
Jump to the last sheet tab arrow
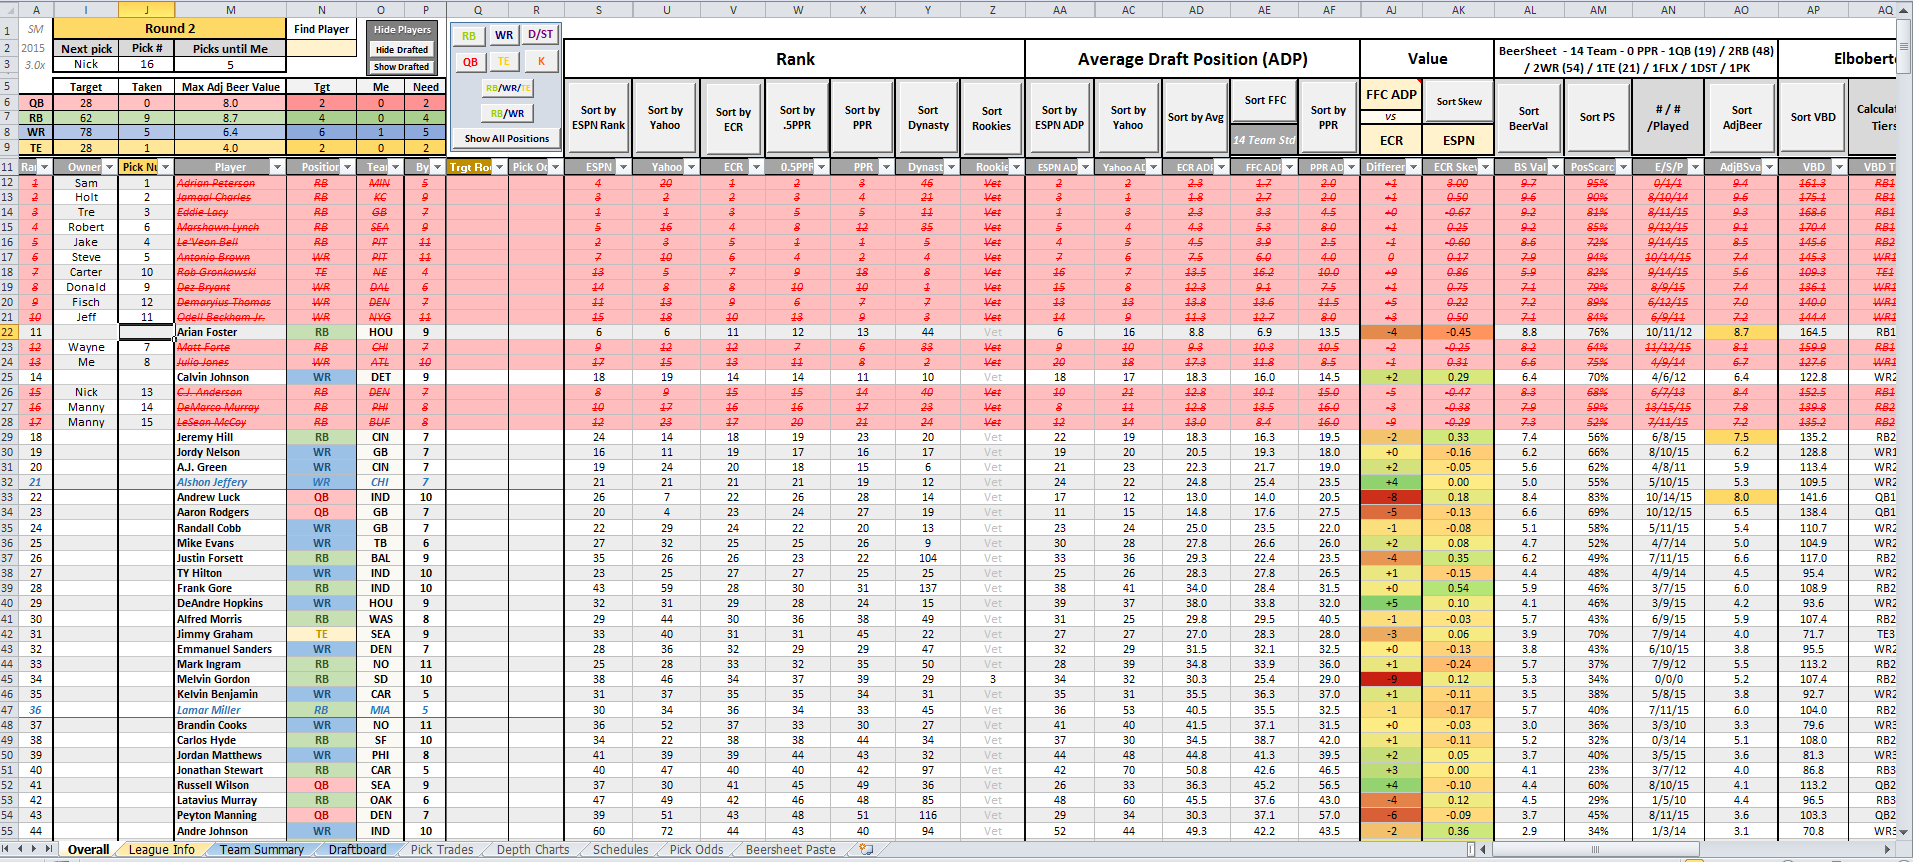click(47, 849)
